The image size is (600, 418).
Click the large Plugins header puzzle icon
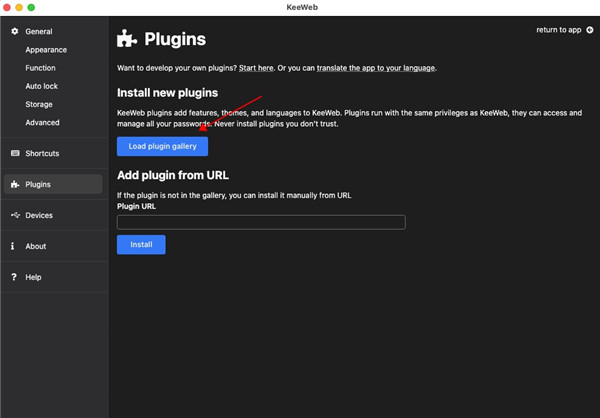point(127,40)
